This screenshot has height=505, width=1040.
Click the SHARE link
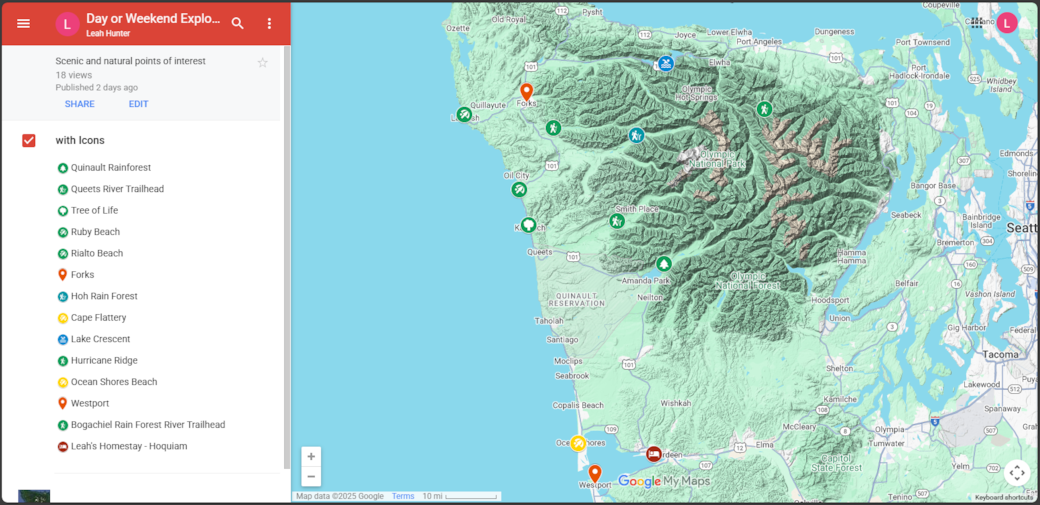coord(80,104)
